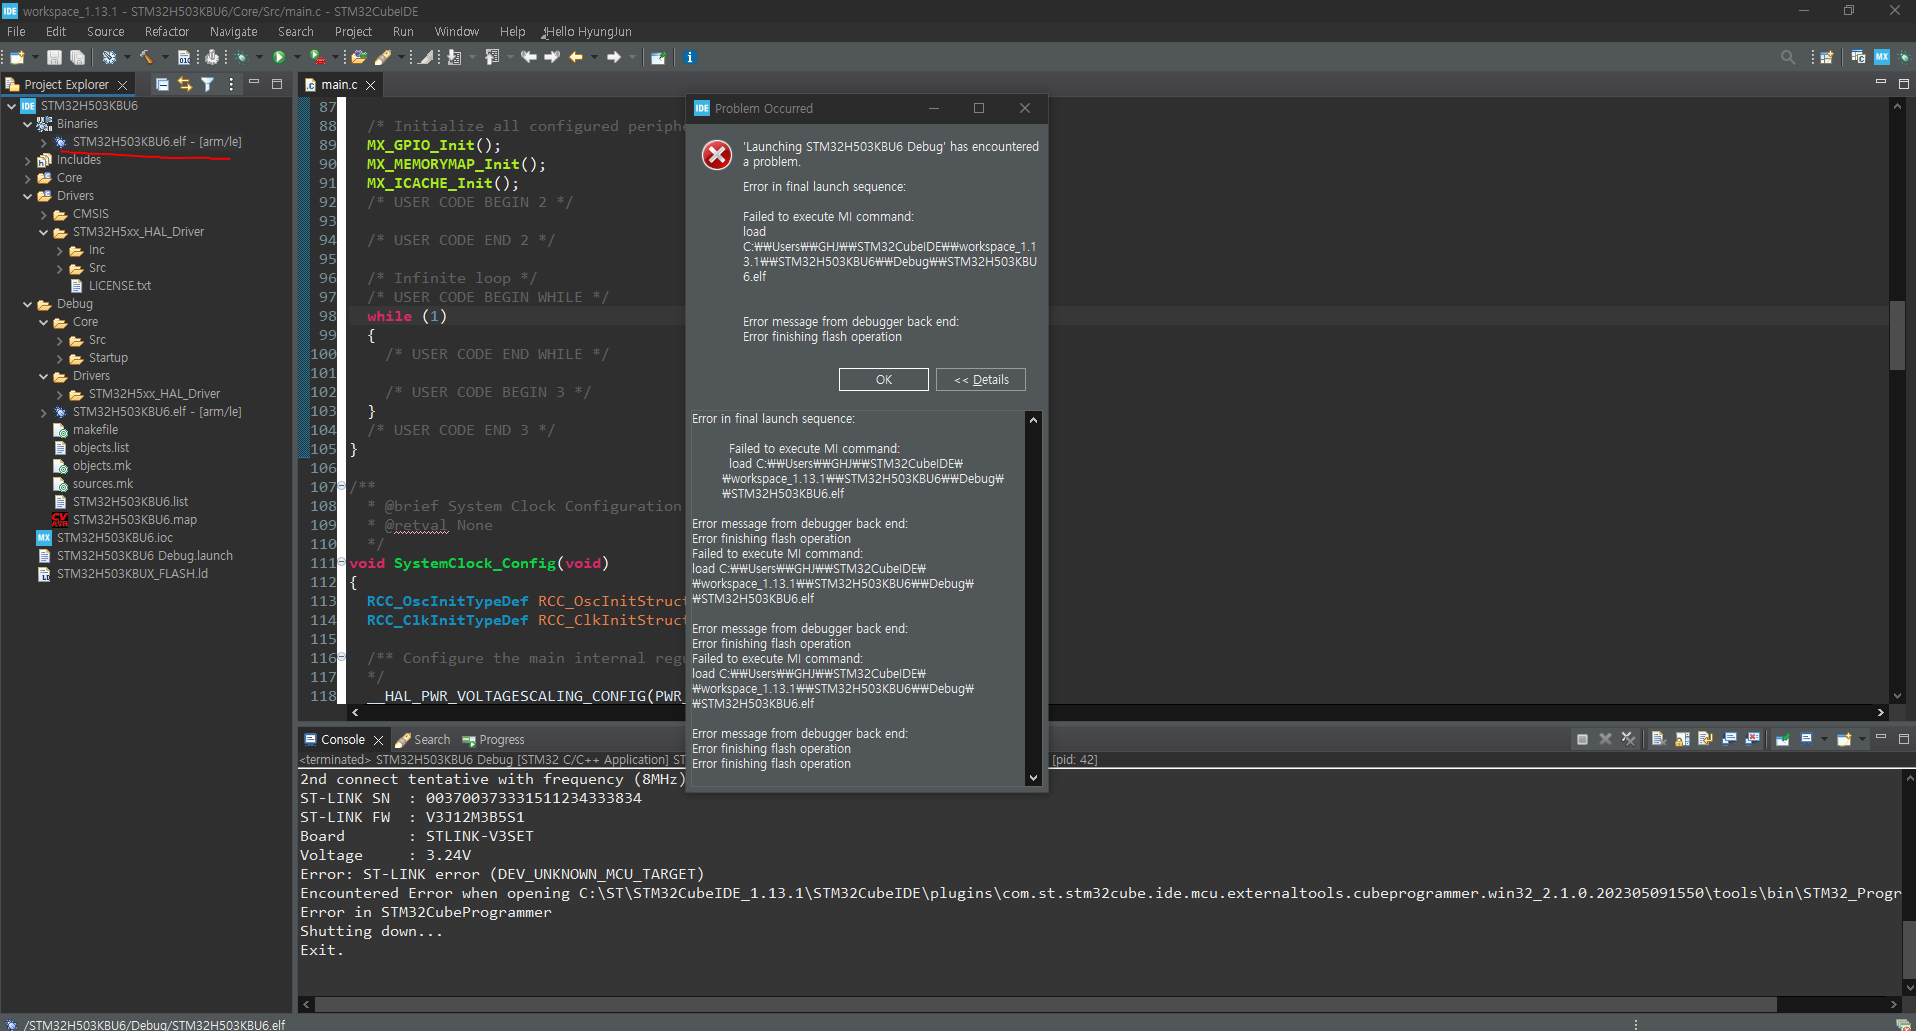Click the Debug bug icon in toolbar
1916x1031 pixels.
pos(241,58)
